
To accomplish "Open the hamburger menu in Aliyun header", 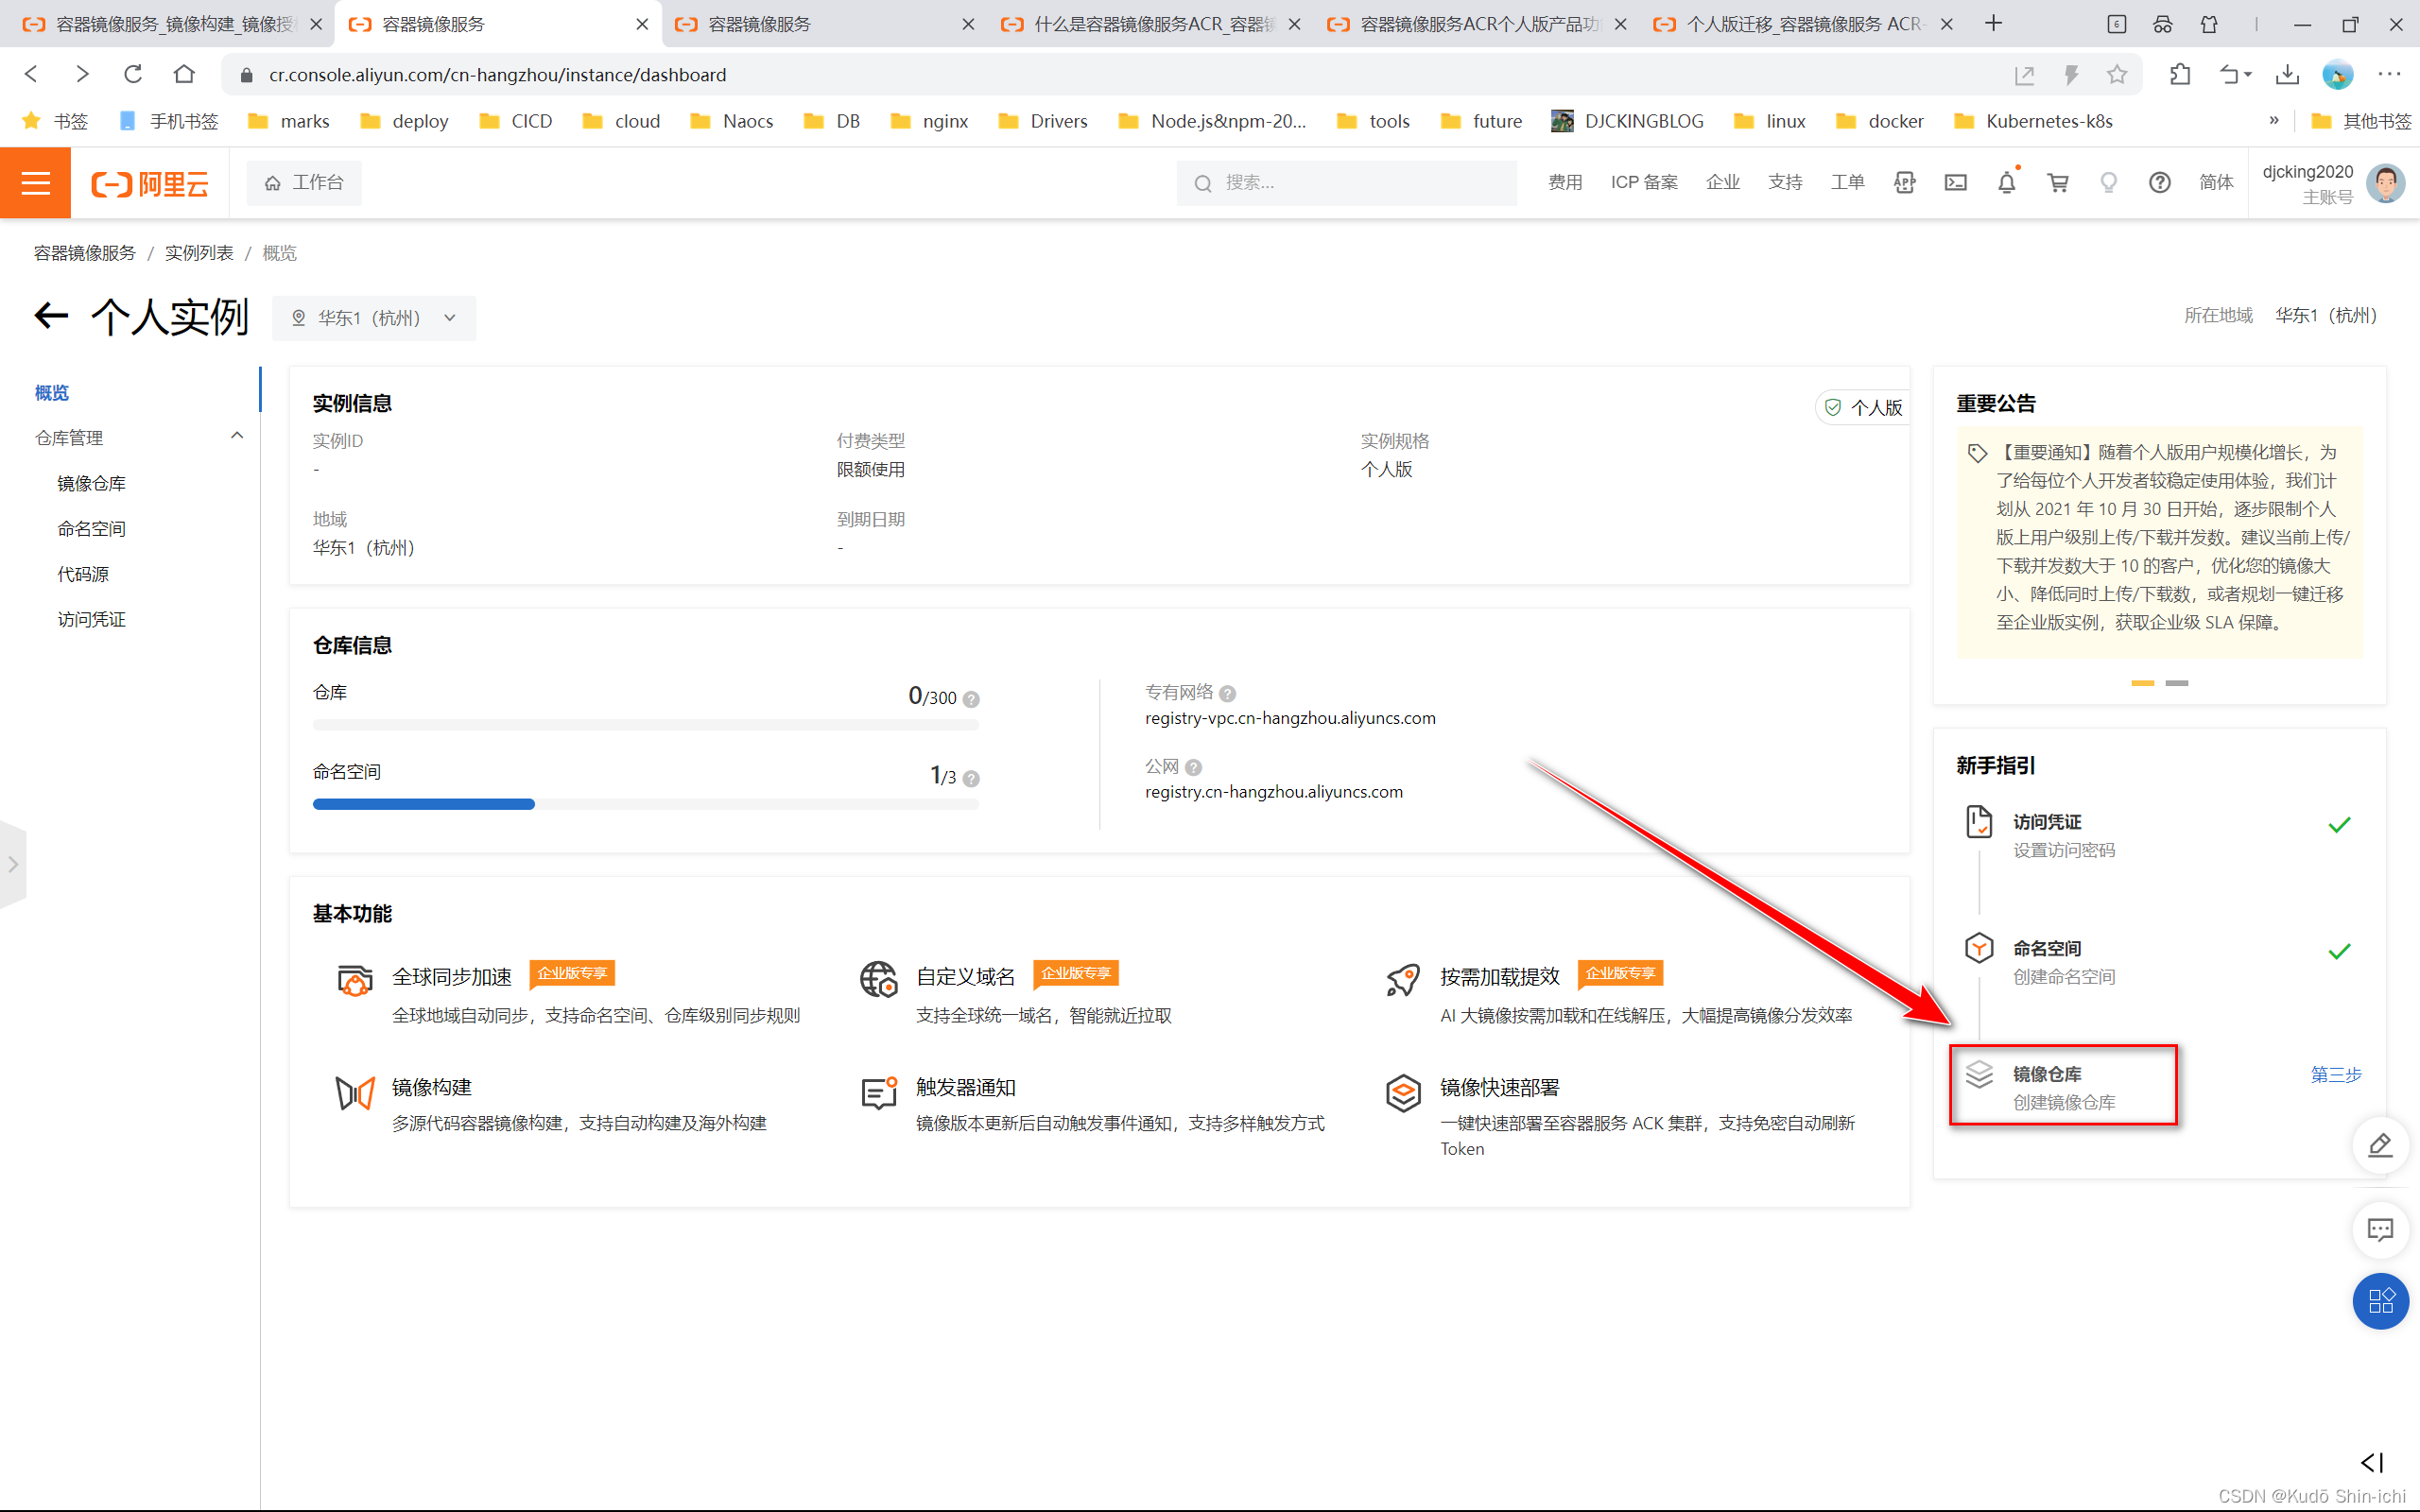I will click(35, 183).
